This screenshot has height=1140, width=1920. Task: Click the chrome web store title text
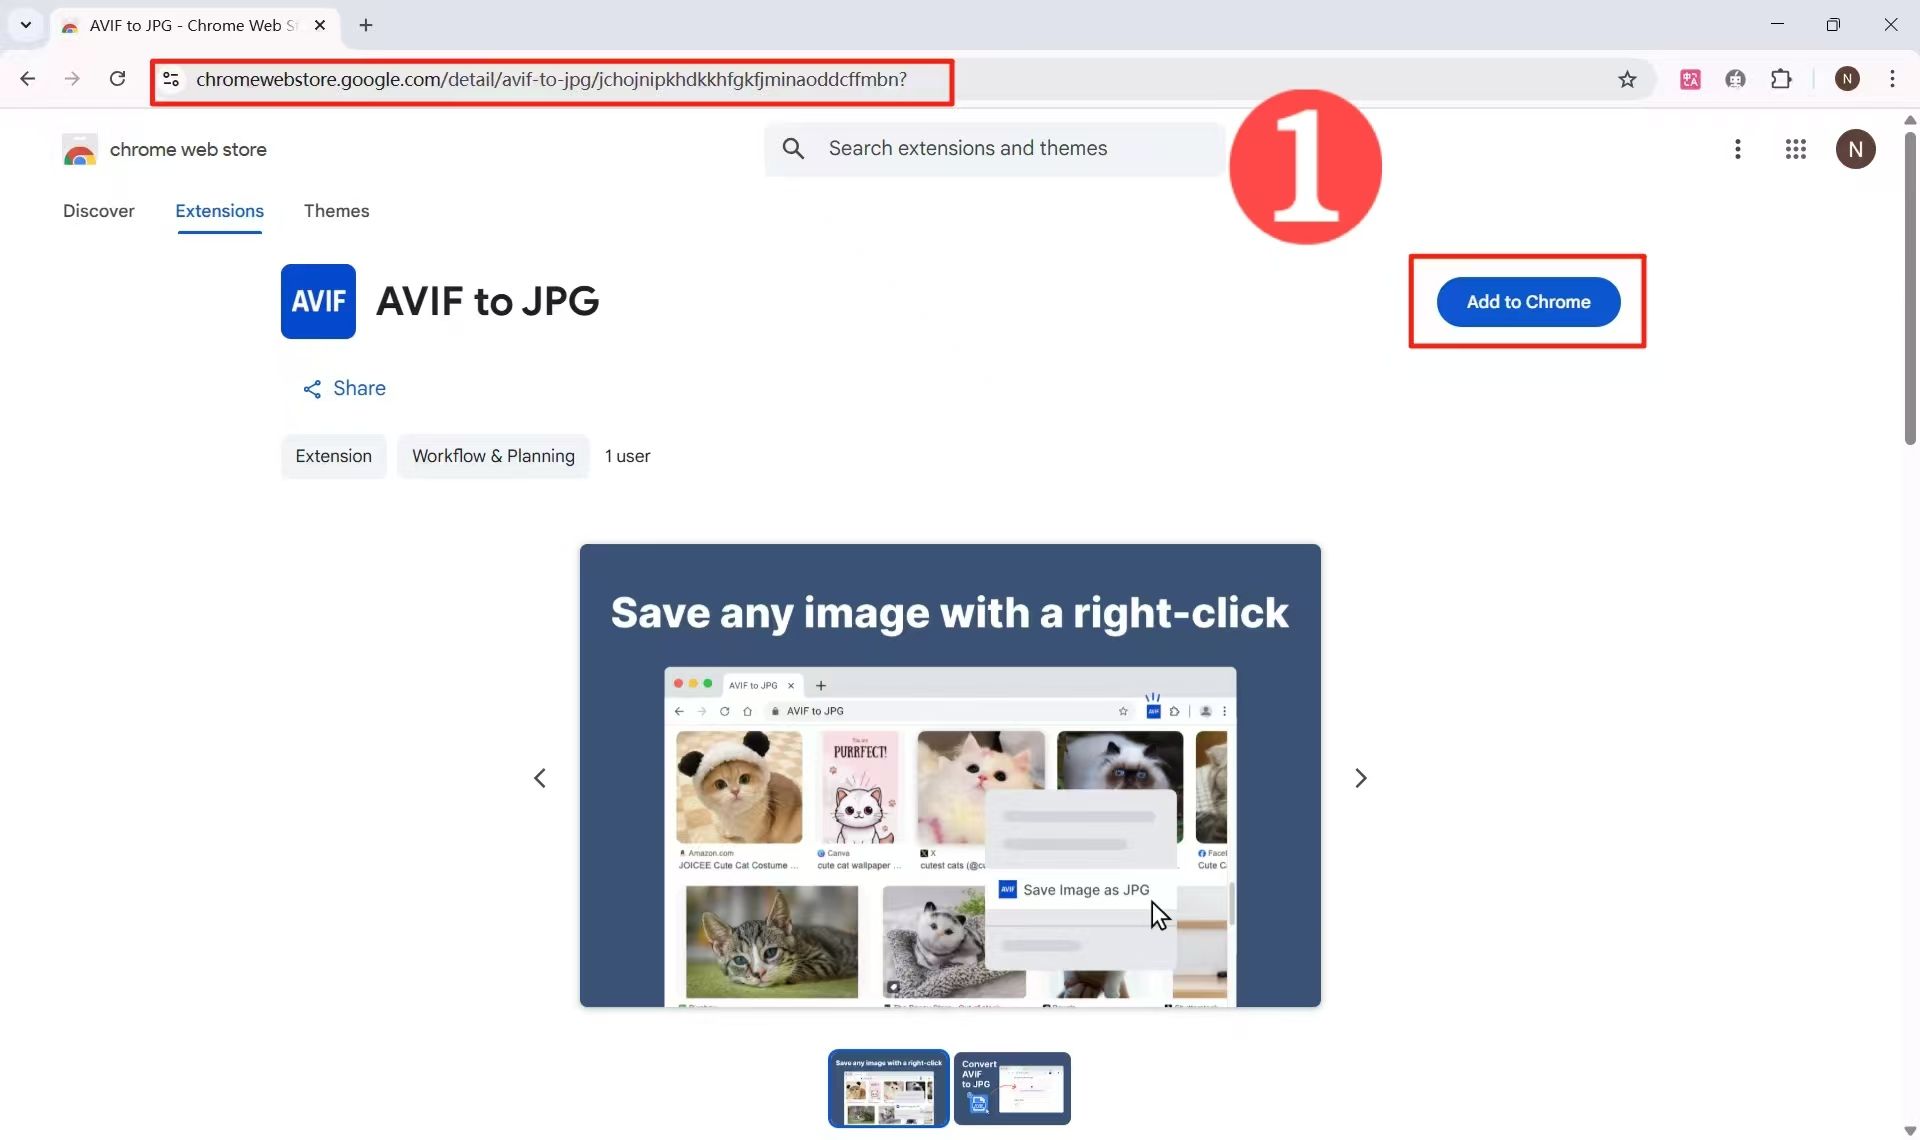coord(188,149)
